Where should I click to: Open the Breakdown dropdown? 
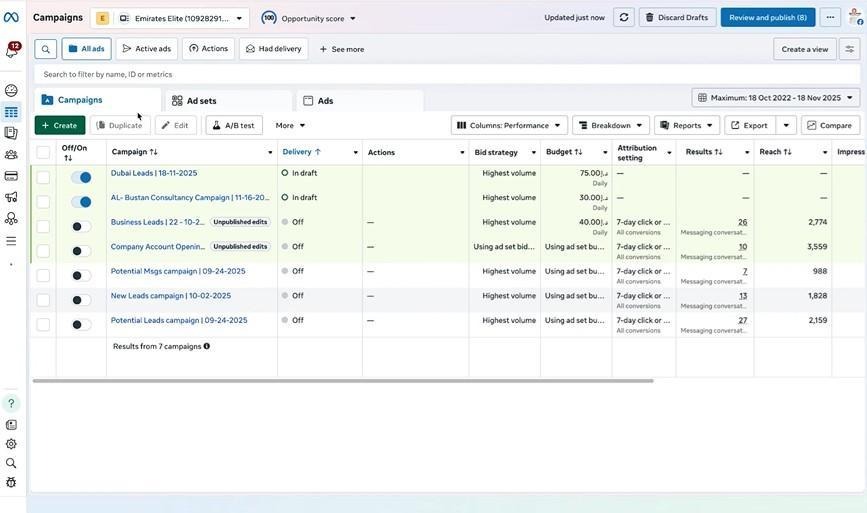[x=610, y=125]
